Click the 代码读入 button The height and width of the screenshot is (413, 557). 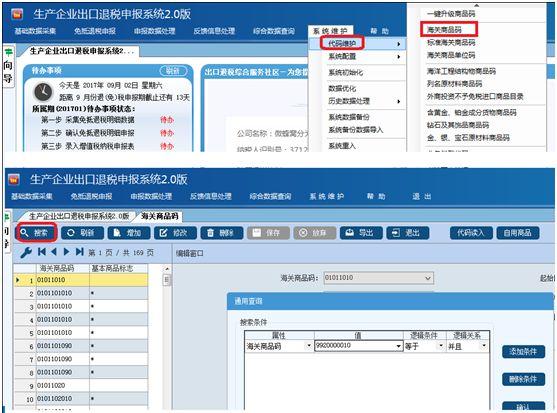[x=471, y=233]
